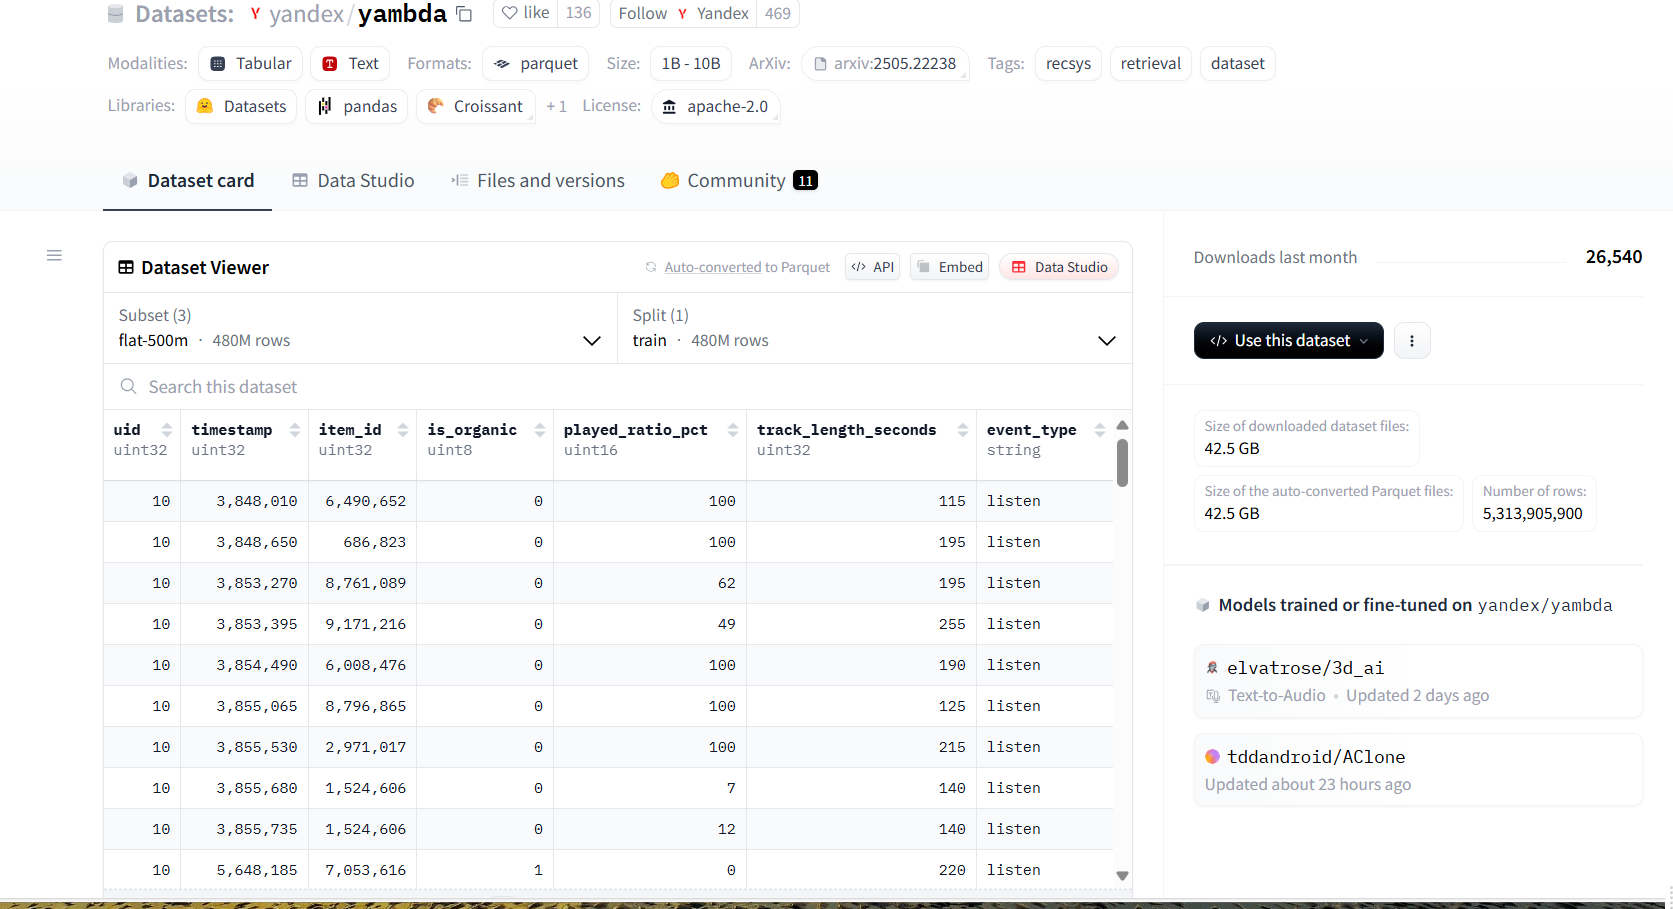The height and width of the screenshot is (909, 1673).
Task: Select the cell with item_id 7,053,616
Action: 362,870
